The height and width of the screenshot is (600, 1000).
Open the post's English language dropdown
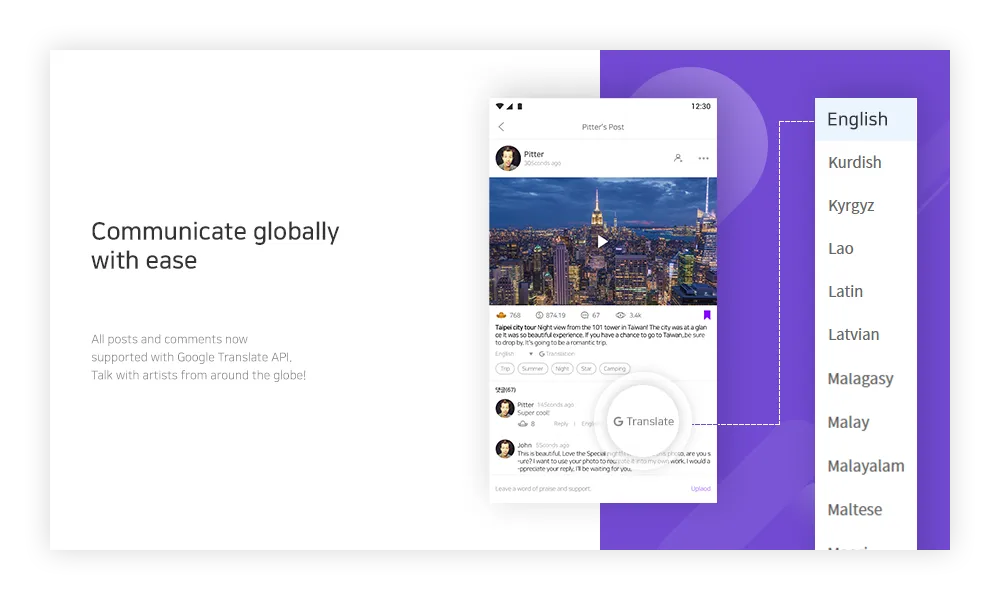pyautogui.click(x=513, y=354)
